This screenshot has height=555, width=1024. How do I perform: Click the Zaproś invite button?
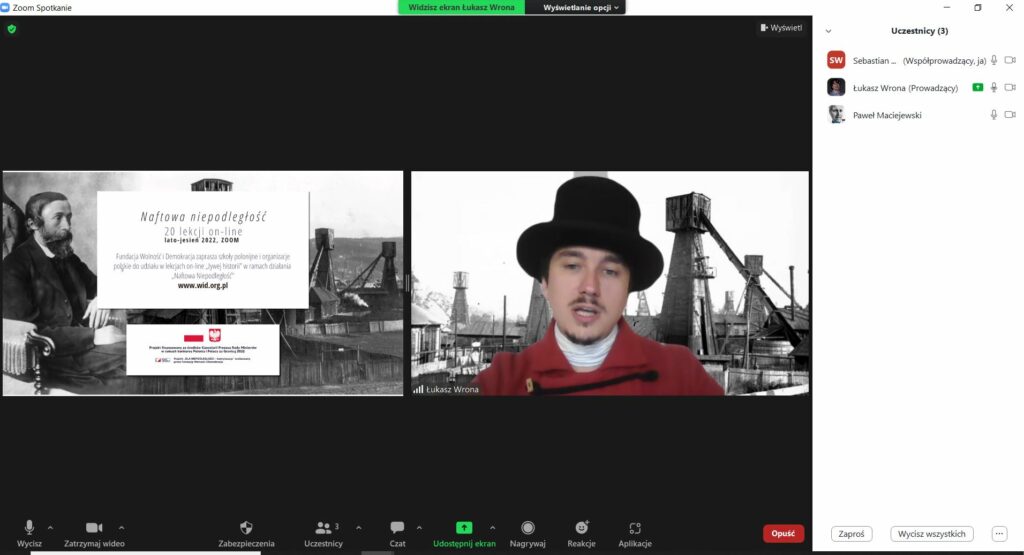pyautogui.click(x=851, y=534)
